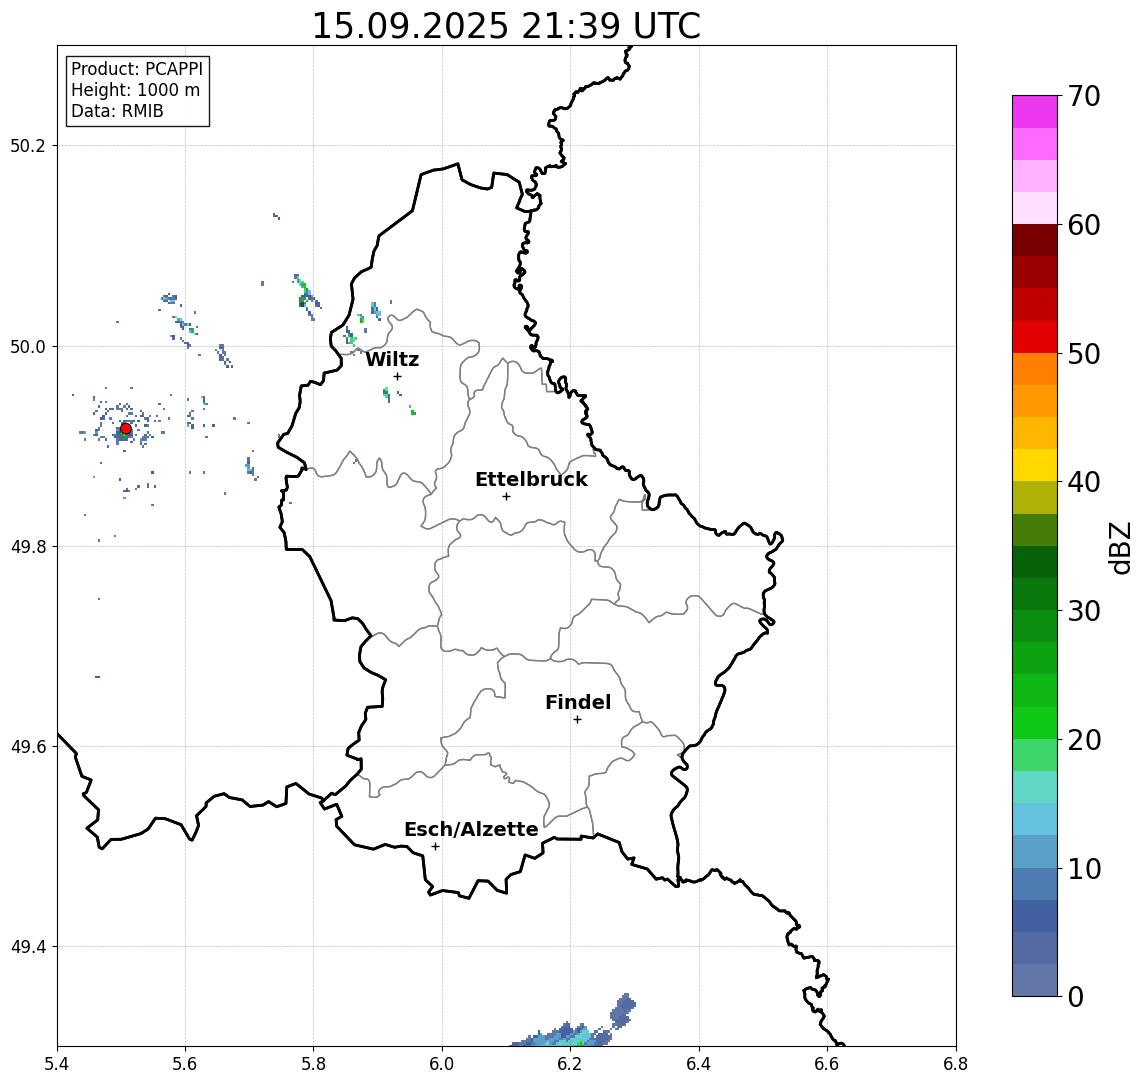Click the 5.6 longitude tick label
The image size is (1145, 1084).
click(185, 1064)
